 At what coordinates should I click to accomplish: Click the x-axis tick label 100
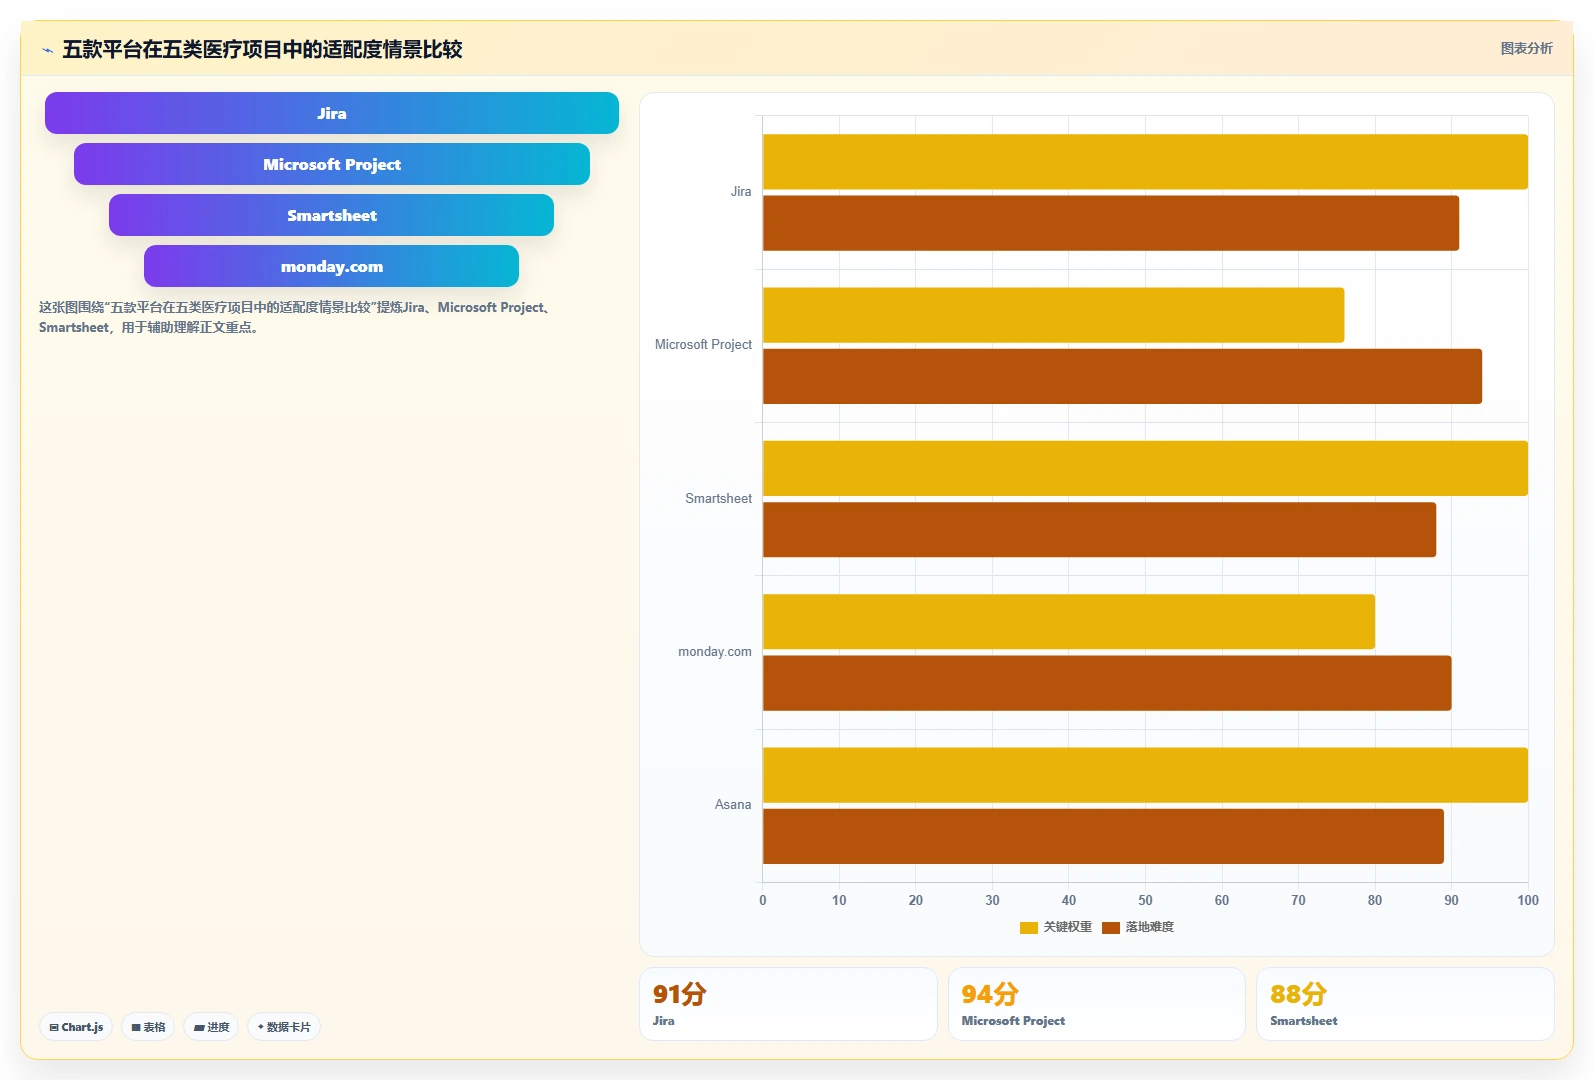tap(1527, 900)
